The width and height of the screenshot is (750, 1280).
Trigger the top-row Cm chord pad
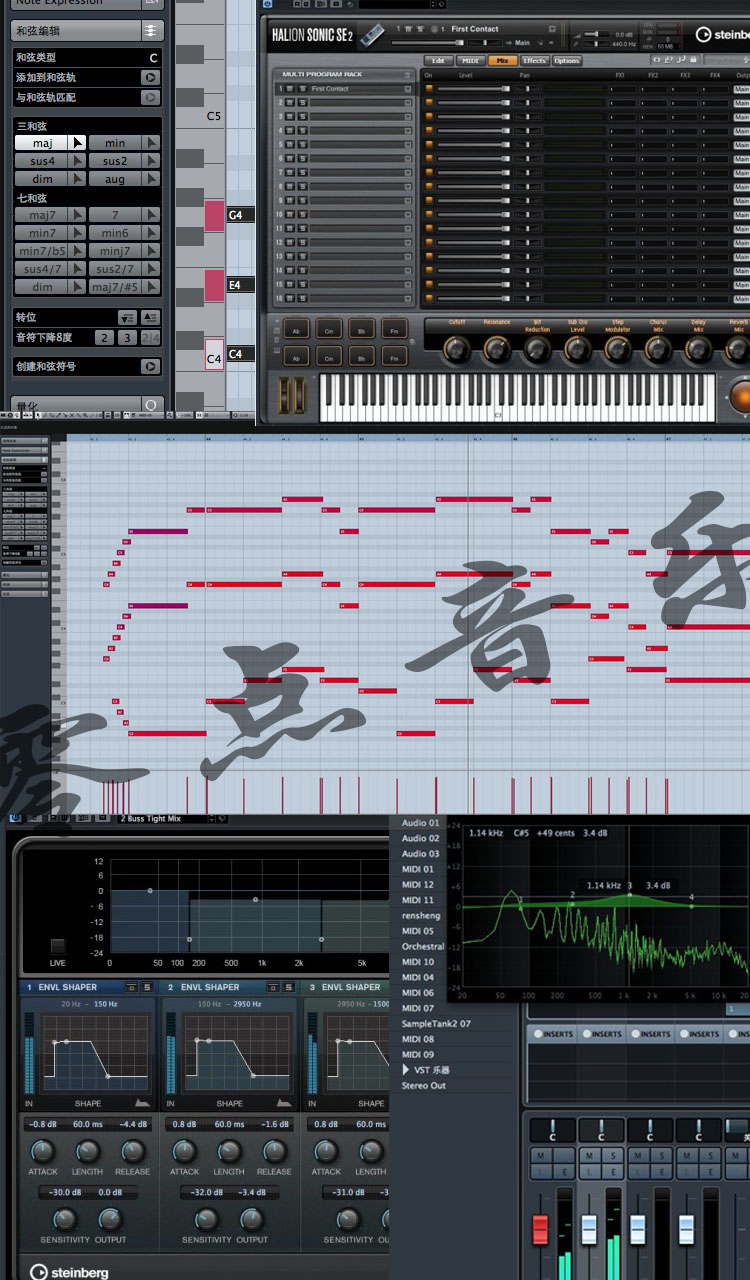tap(329, 330)
